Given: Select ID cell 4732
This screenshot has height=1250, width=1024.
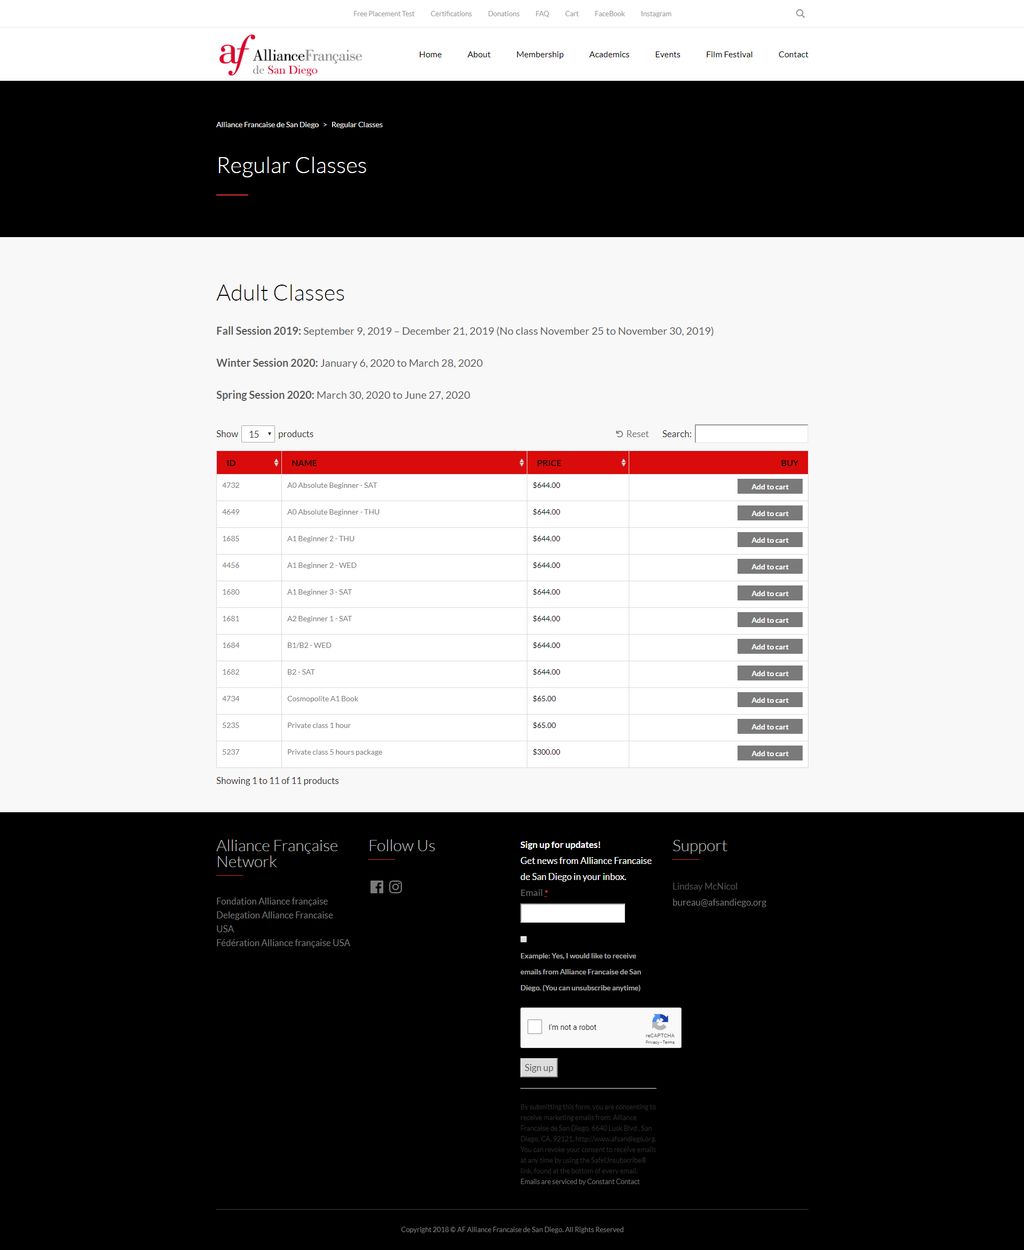Looking at the screenshot, I should 231,485.
